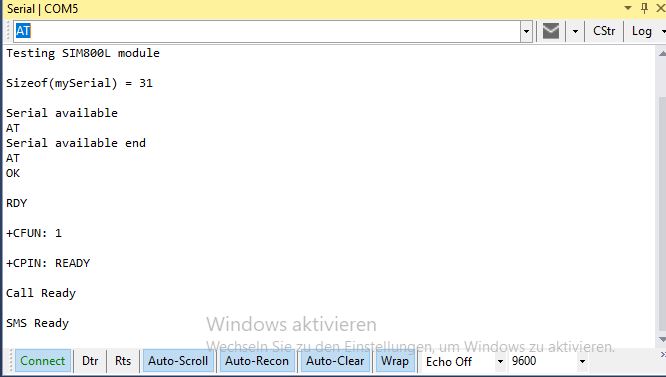Open the send options dropdown beside envelope
666x377 pixels.
pos(575,31)
